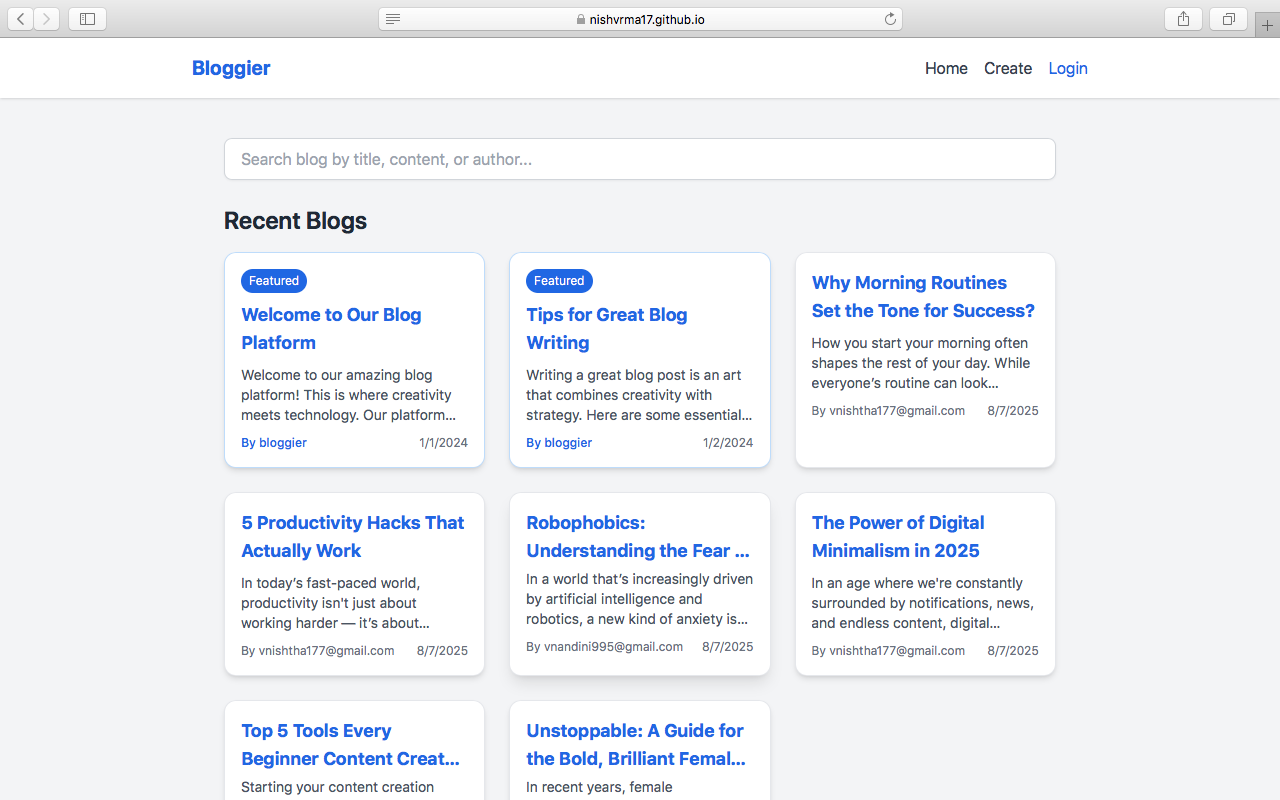Open 'Robophobics: Understanding the Fear' post
This screenshot has width=1280, height=800.
click(x=638, y=536)
